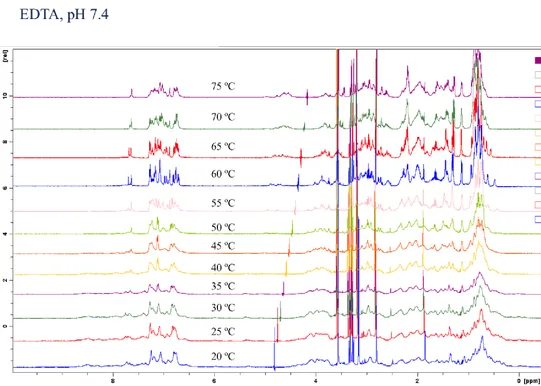Click the legend box for 20 °C spectrum
Screen dimensions: 541x386
(538, 219)
